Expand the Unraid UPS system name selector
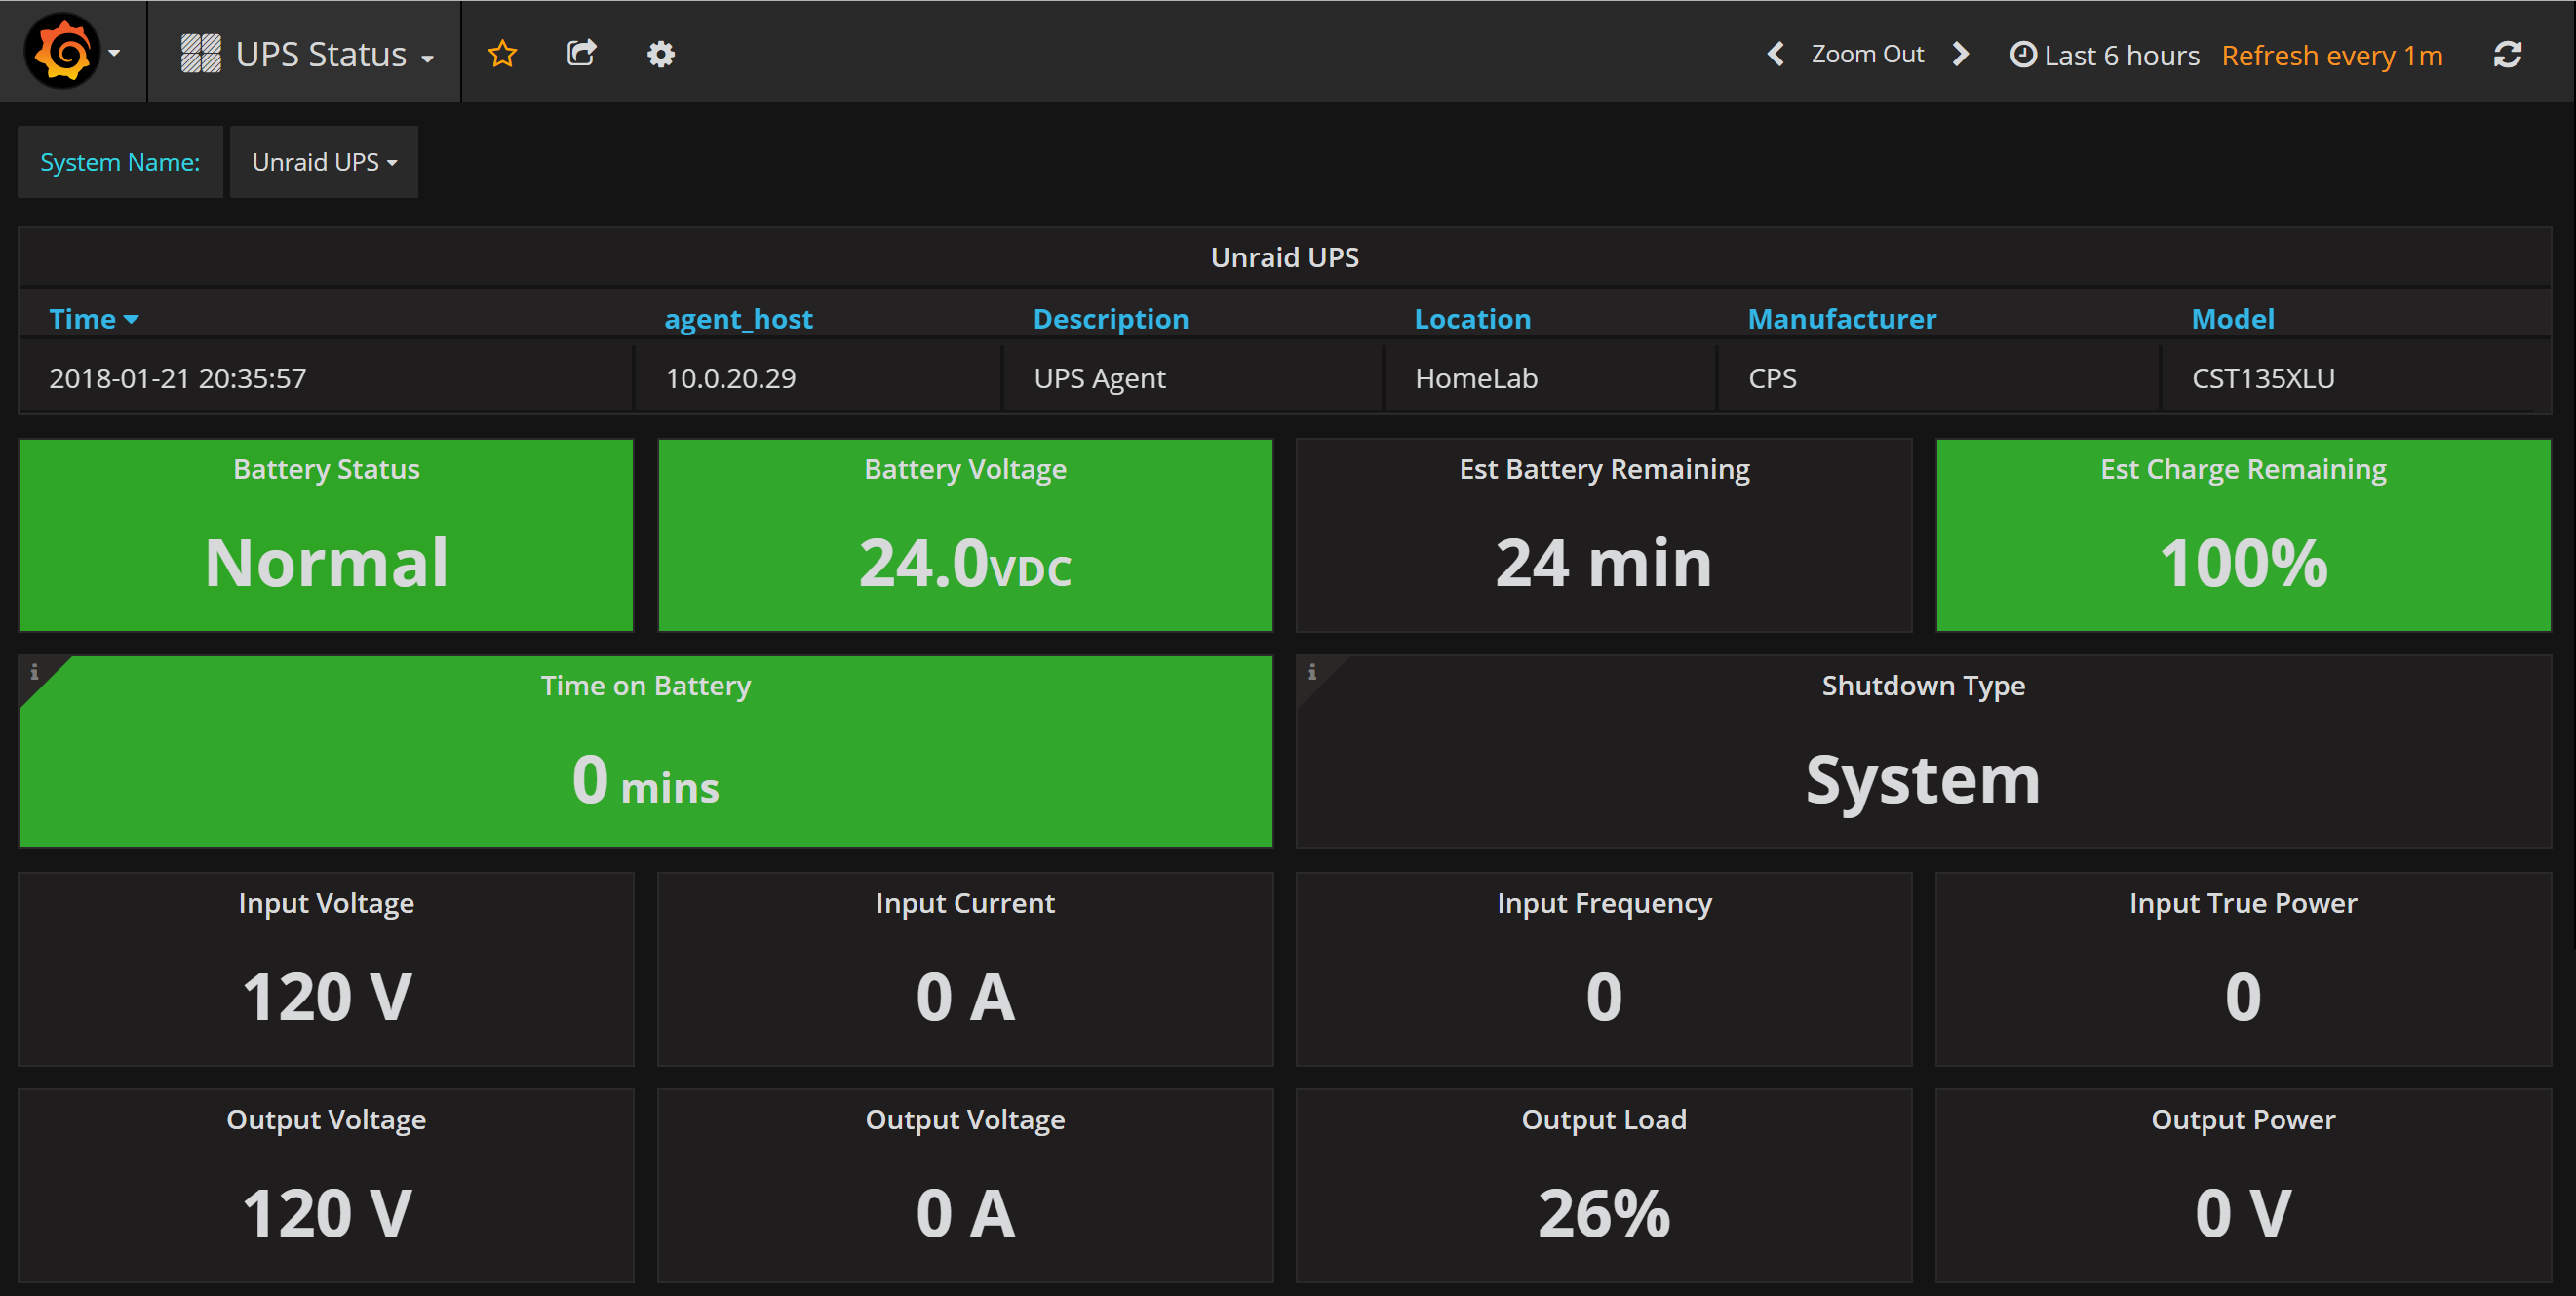The width and height of the screenshot is (2576, 1296). tap(324, 162)
